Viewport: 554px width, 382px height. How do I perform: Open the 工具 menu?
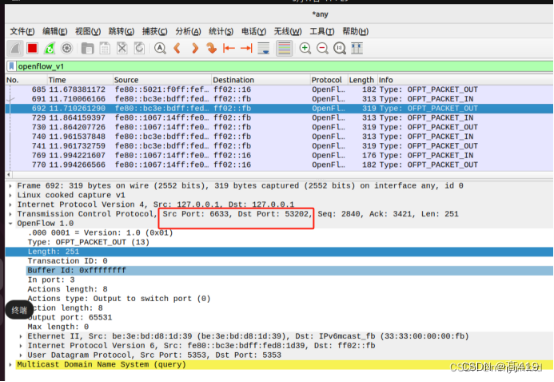(322, 31)
